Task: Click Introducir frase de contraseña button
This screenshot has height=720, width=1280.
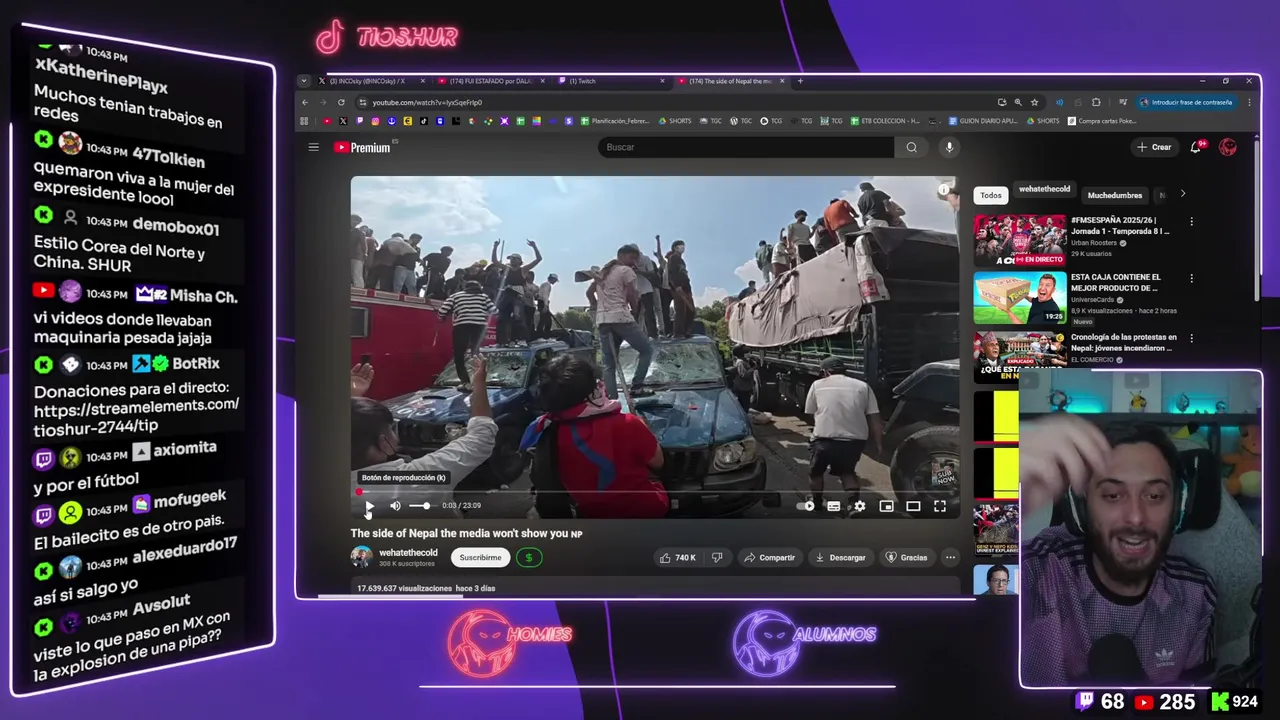Action: coord(1186,102)
